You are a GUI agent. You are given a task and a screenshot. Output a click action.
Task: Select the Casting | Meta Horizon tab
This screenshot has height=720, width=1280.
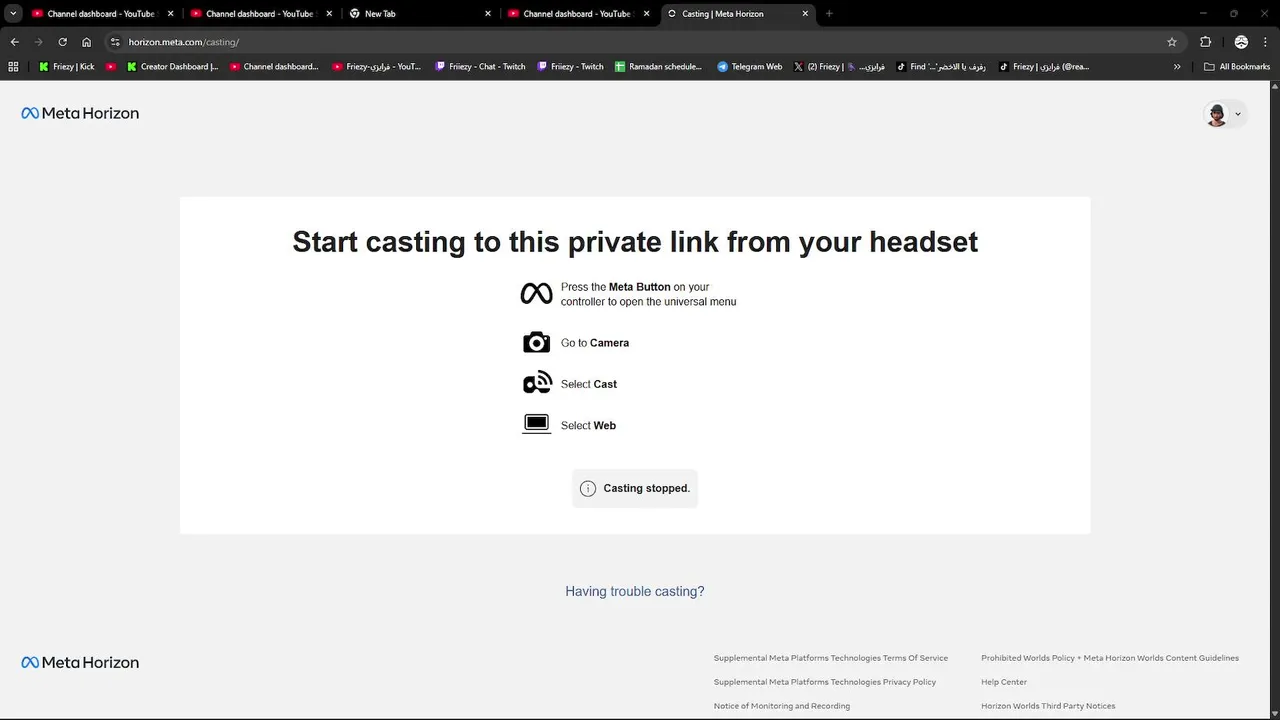[x=738, y=14]
